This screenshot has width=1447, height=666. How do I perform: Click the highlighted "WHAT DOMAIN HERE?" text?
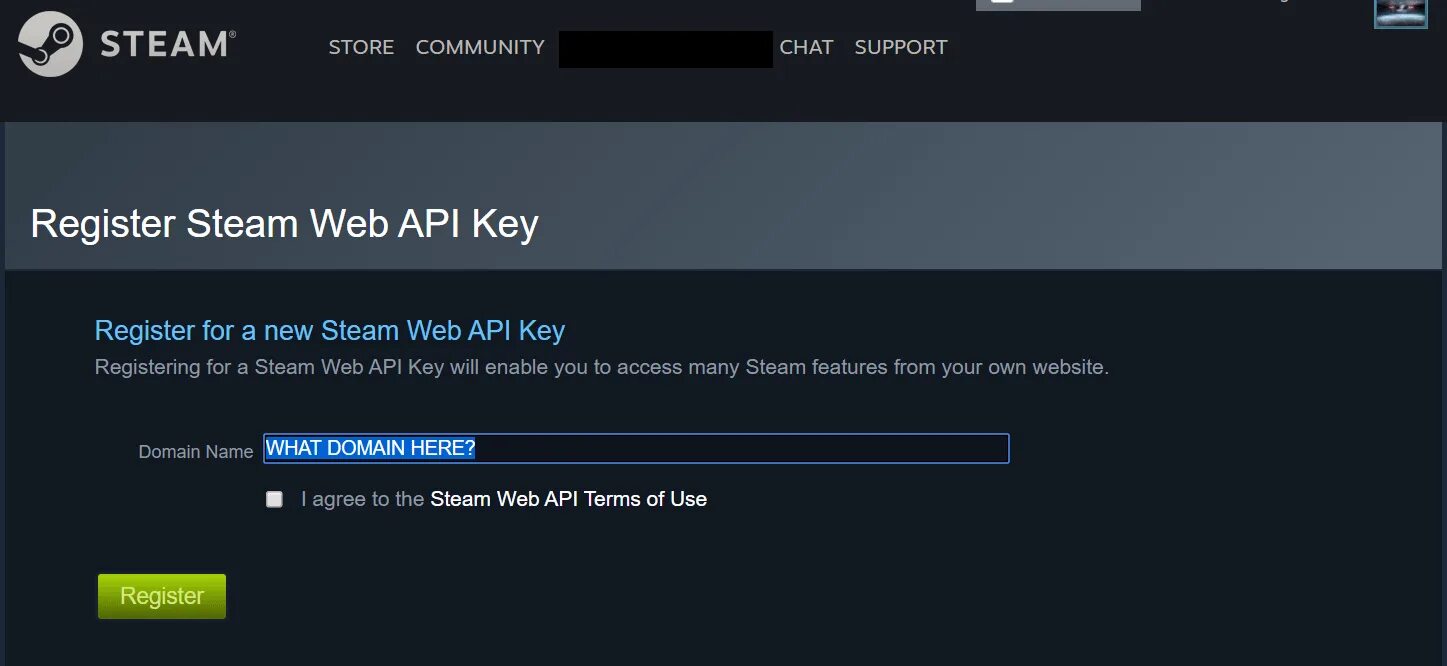(370, 448)
